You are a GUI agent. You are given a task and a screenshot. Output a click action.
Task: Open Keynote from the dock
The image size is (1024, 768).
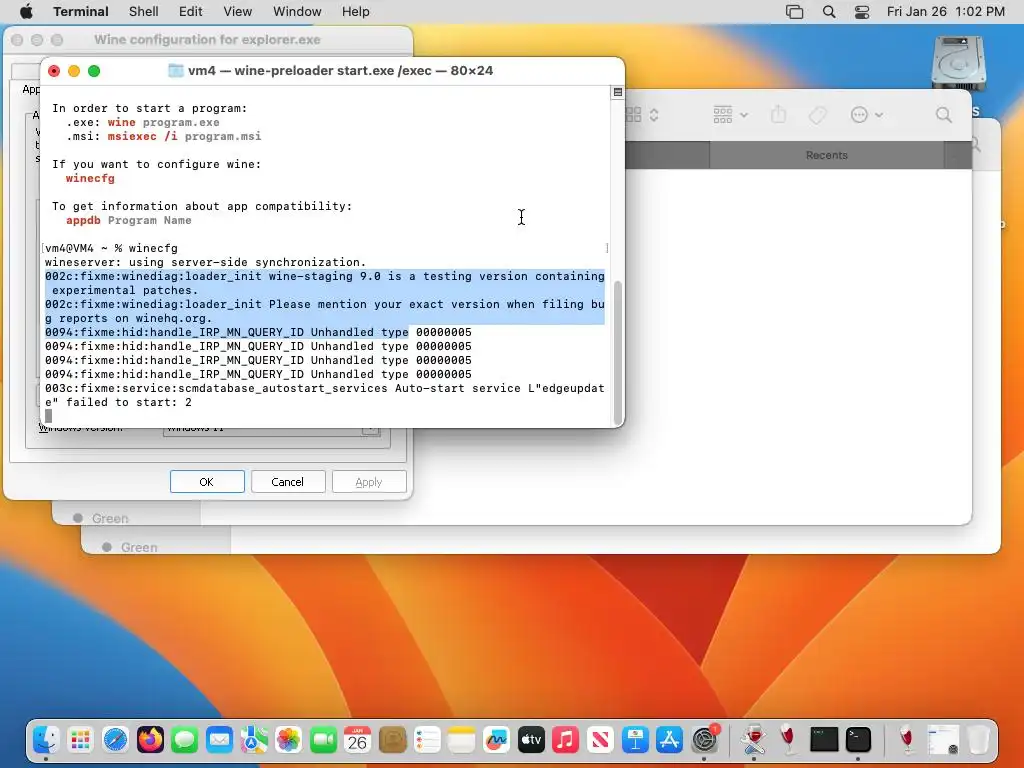pyautogui.click(x=635, y=740)
